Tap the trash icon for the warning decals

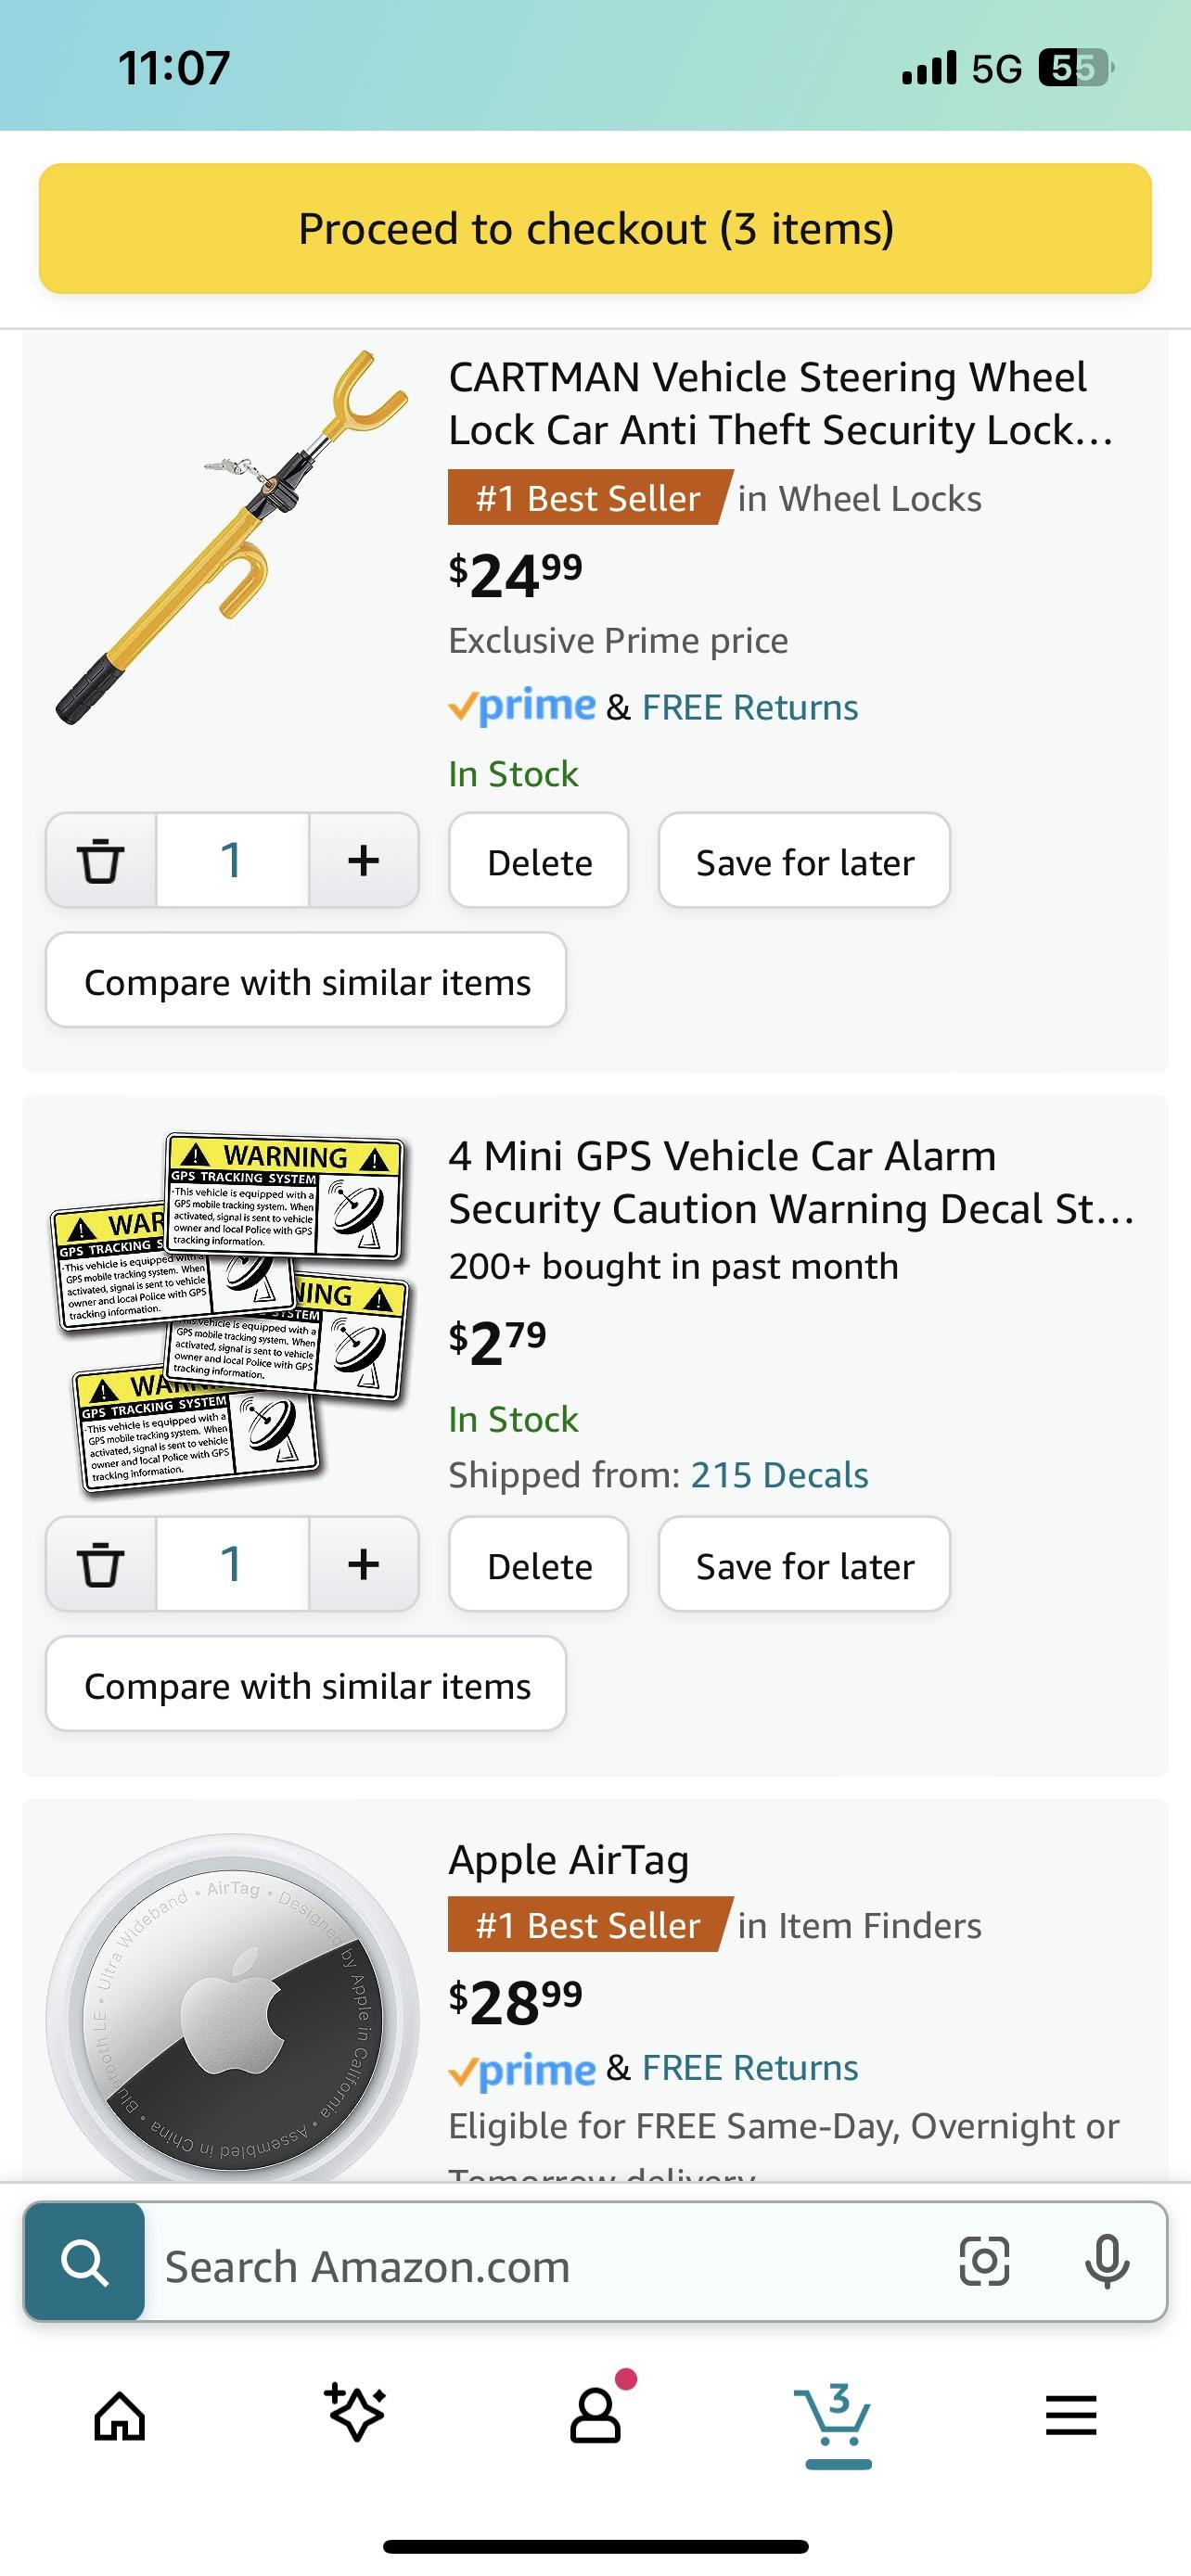(101, 1564)
